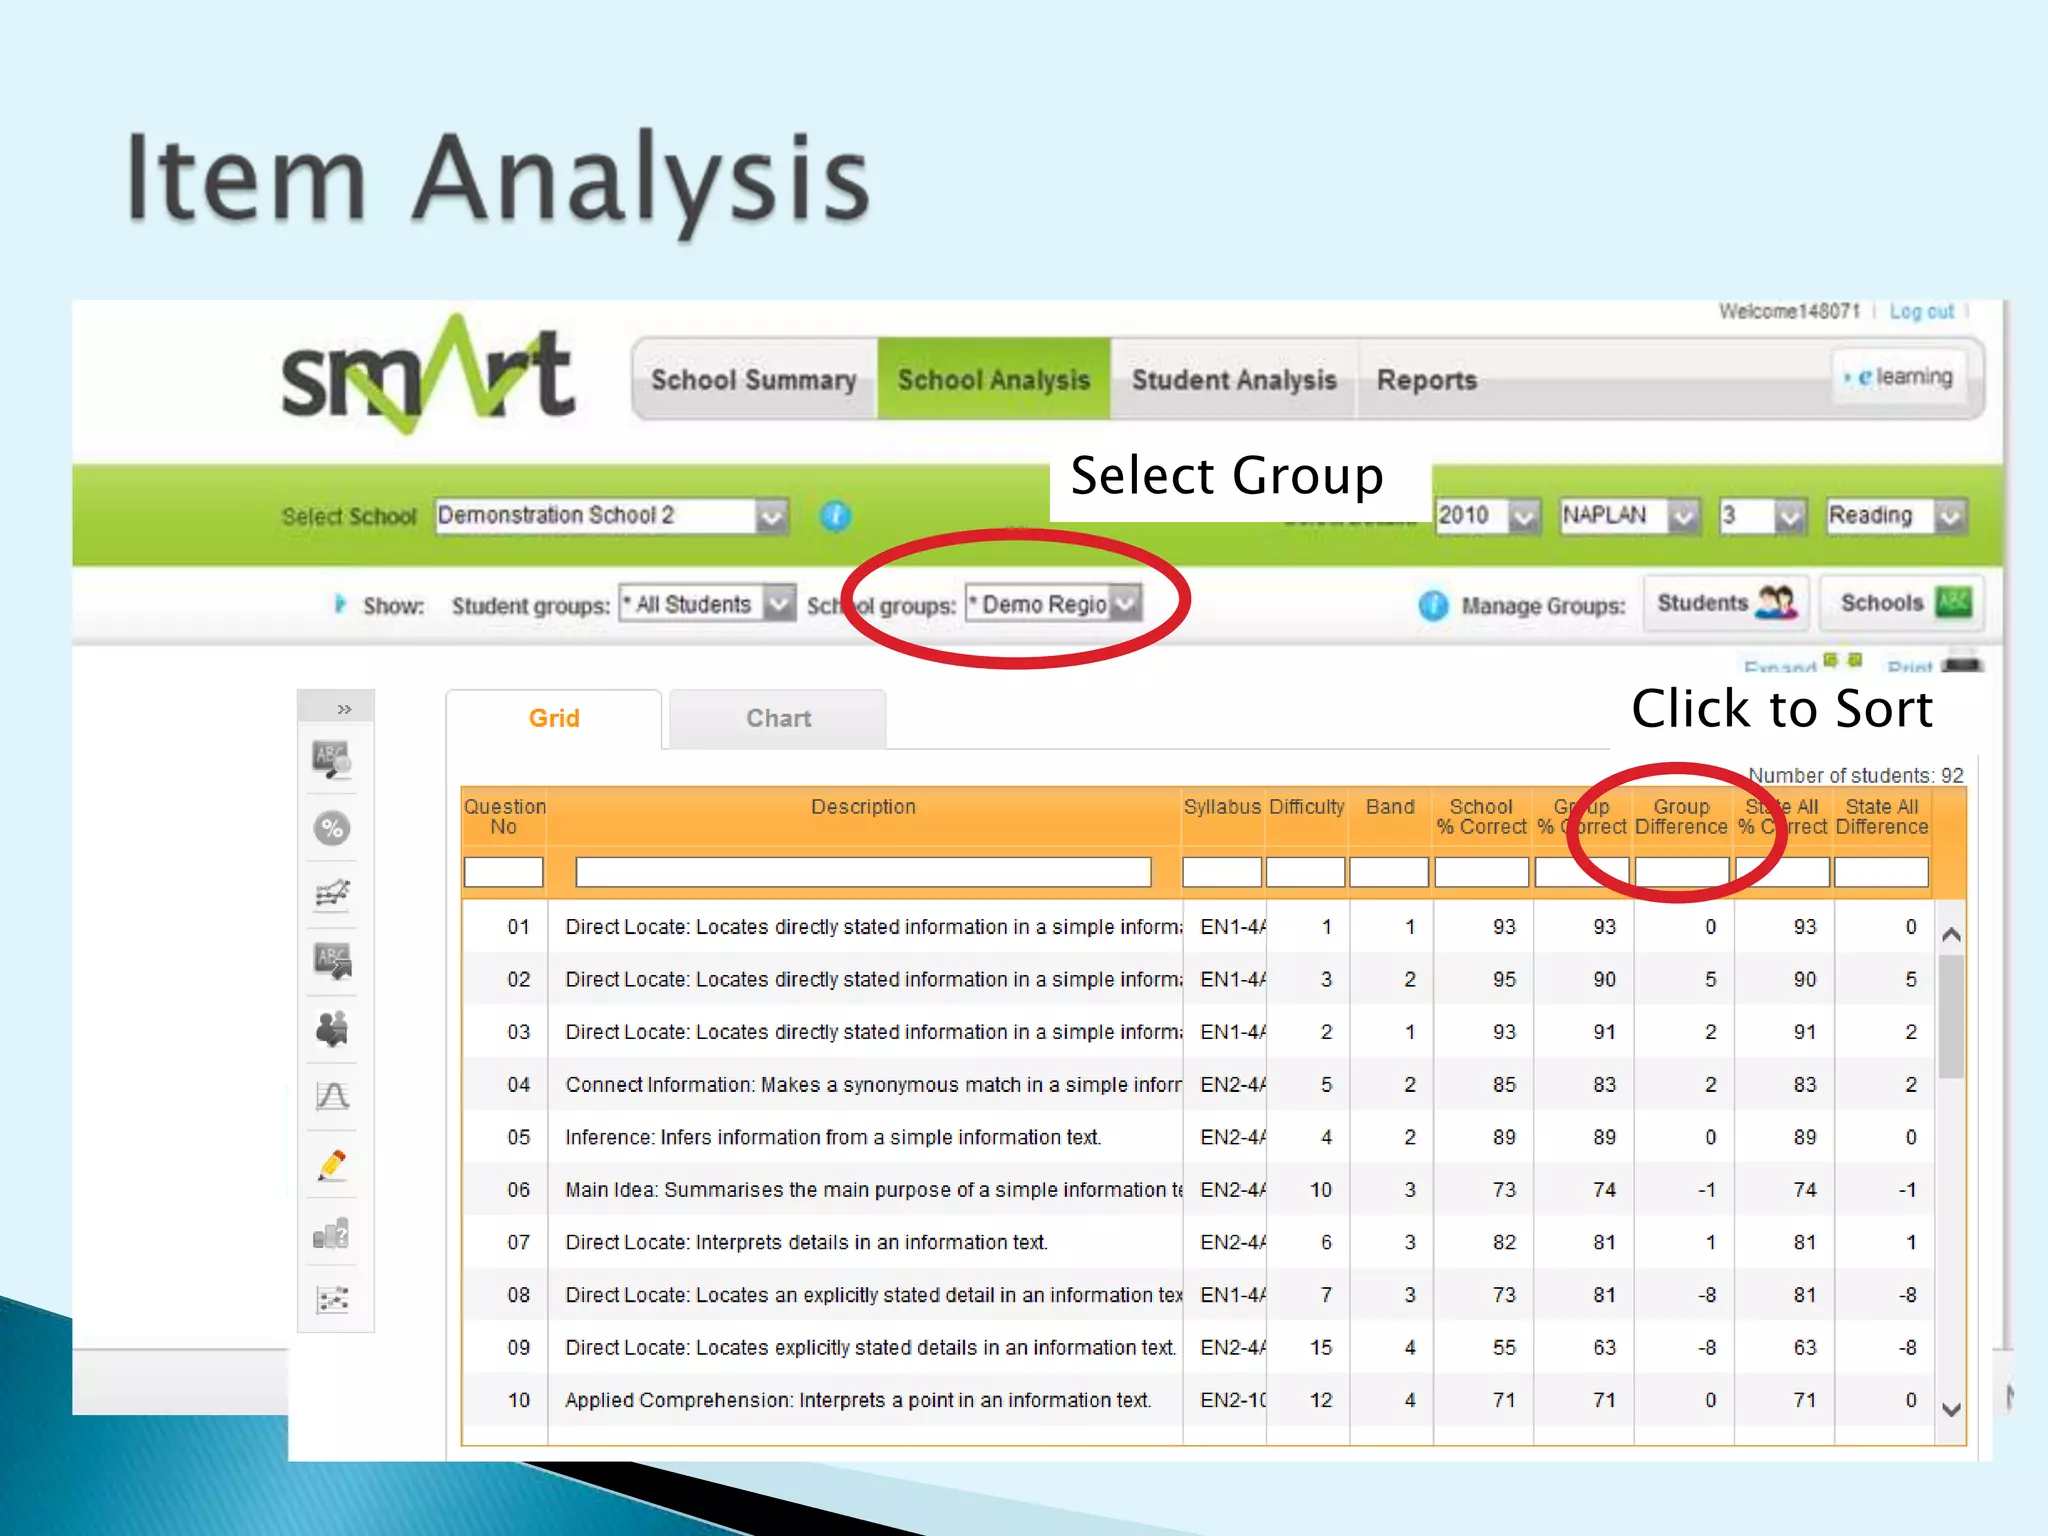Click question number 08 cell
The width and height of the screenshot is (2048, 1536).
coord(518,1295)
